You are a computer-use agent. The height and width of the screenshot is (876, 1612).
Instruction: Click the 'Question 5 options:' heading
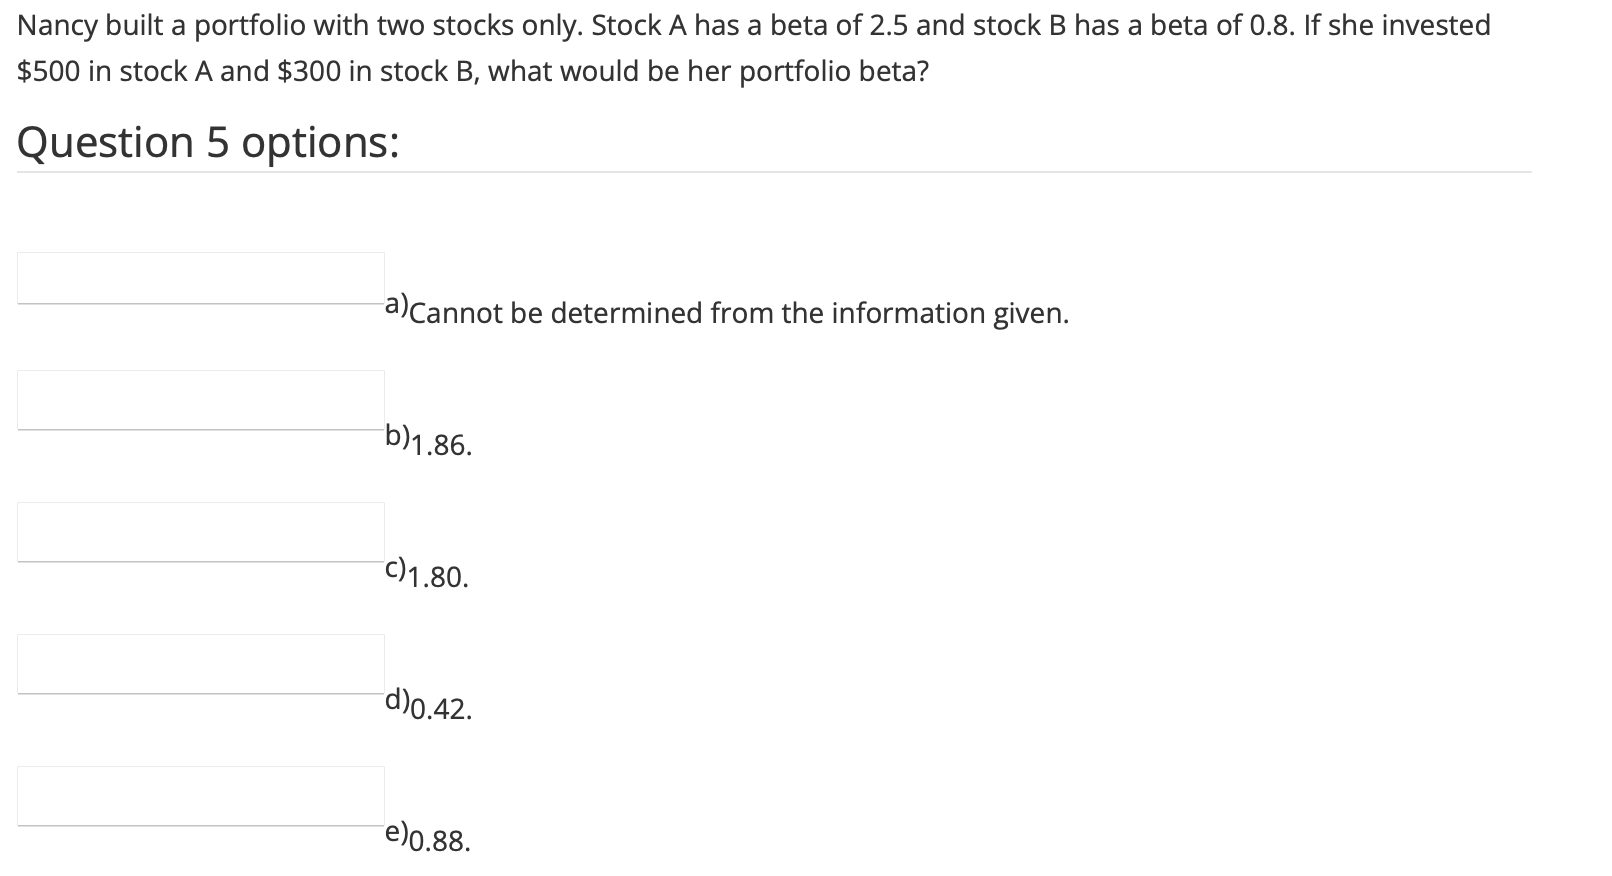207,143
